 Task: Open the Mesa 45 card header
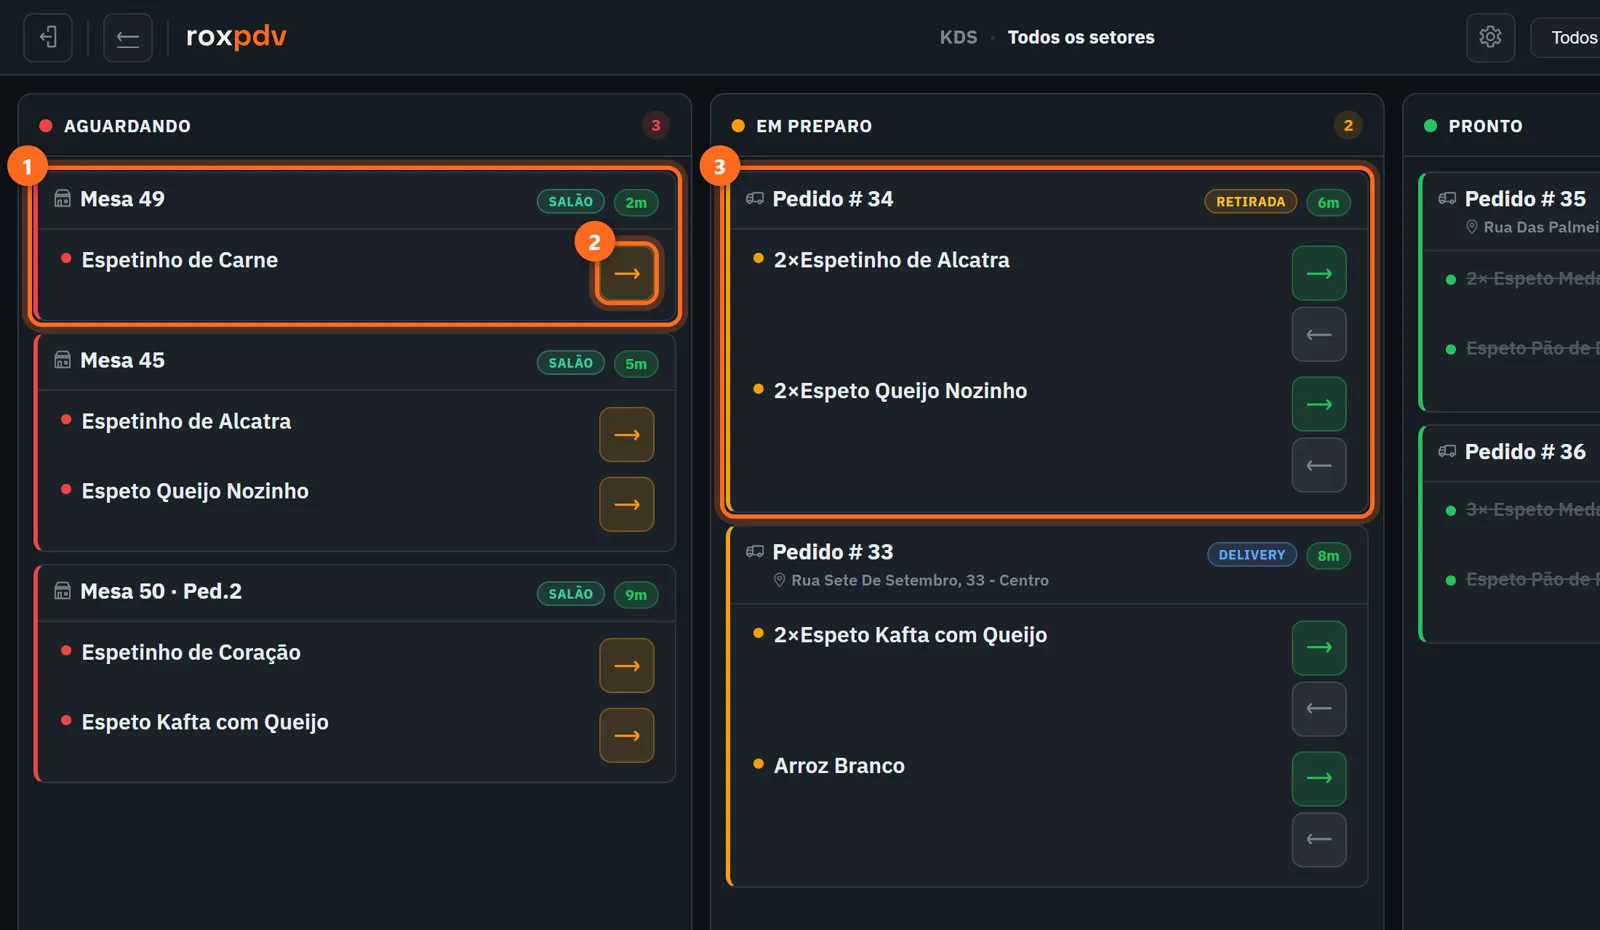pyautogui.click(x=356, y=361)
